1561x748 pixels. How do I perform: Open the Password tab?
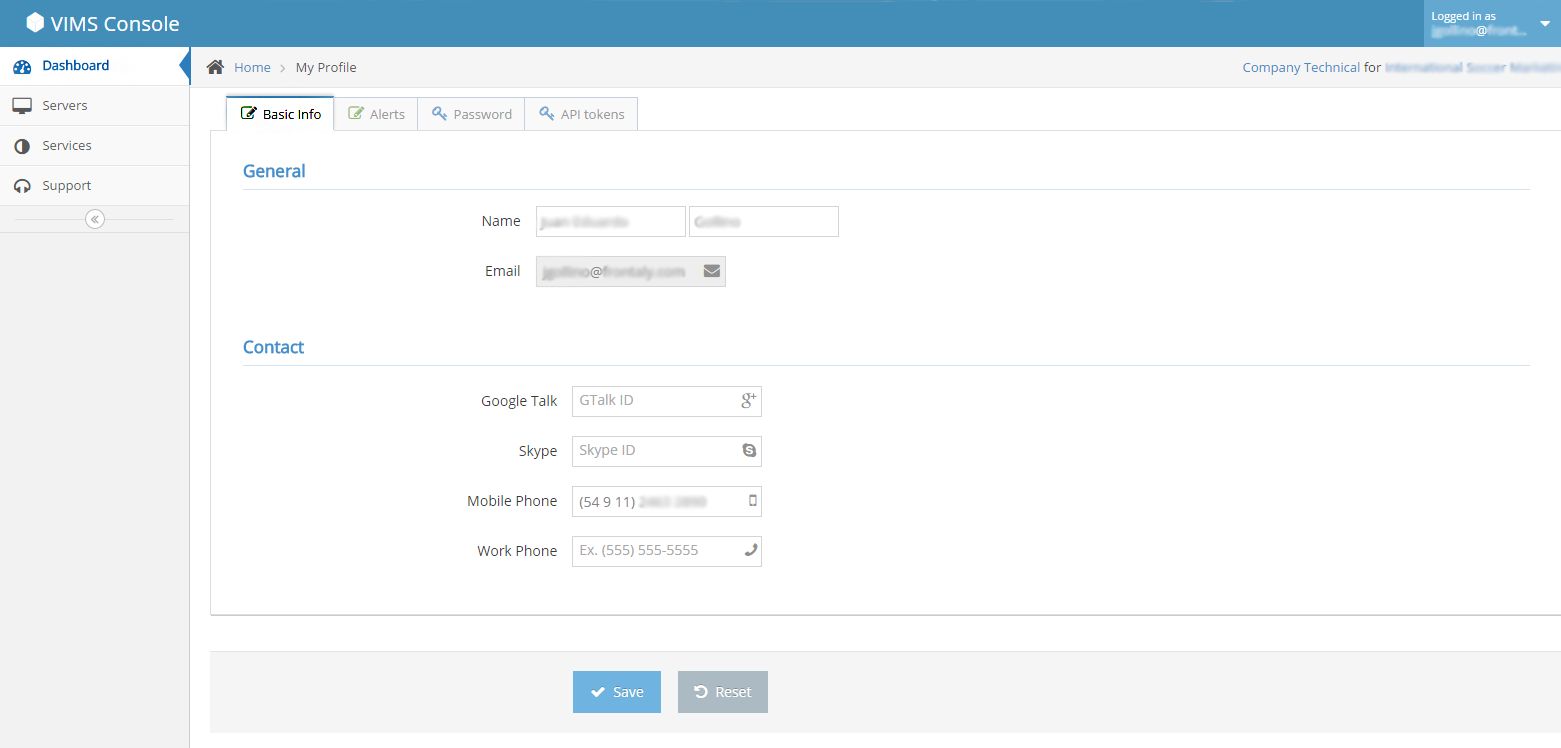[471, 114]
